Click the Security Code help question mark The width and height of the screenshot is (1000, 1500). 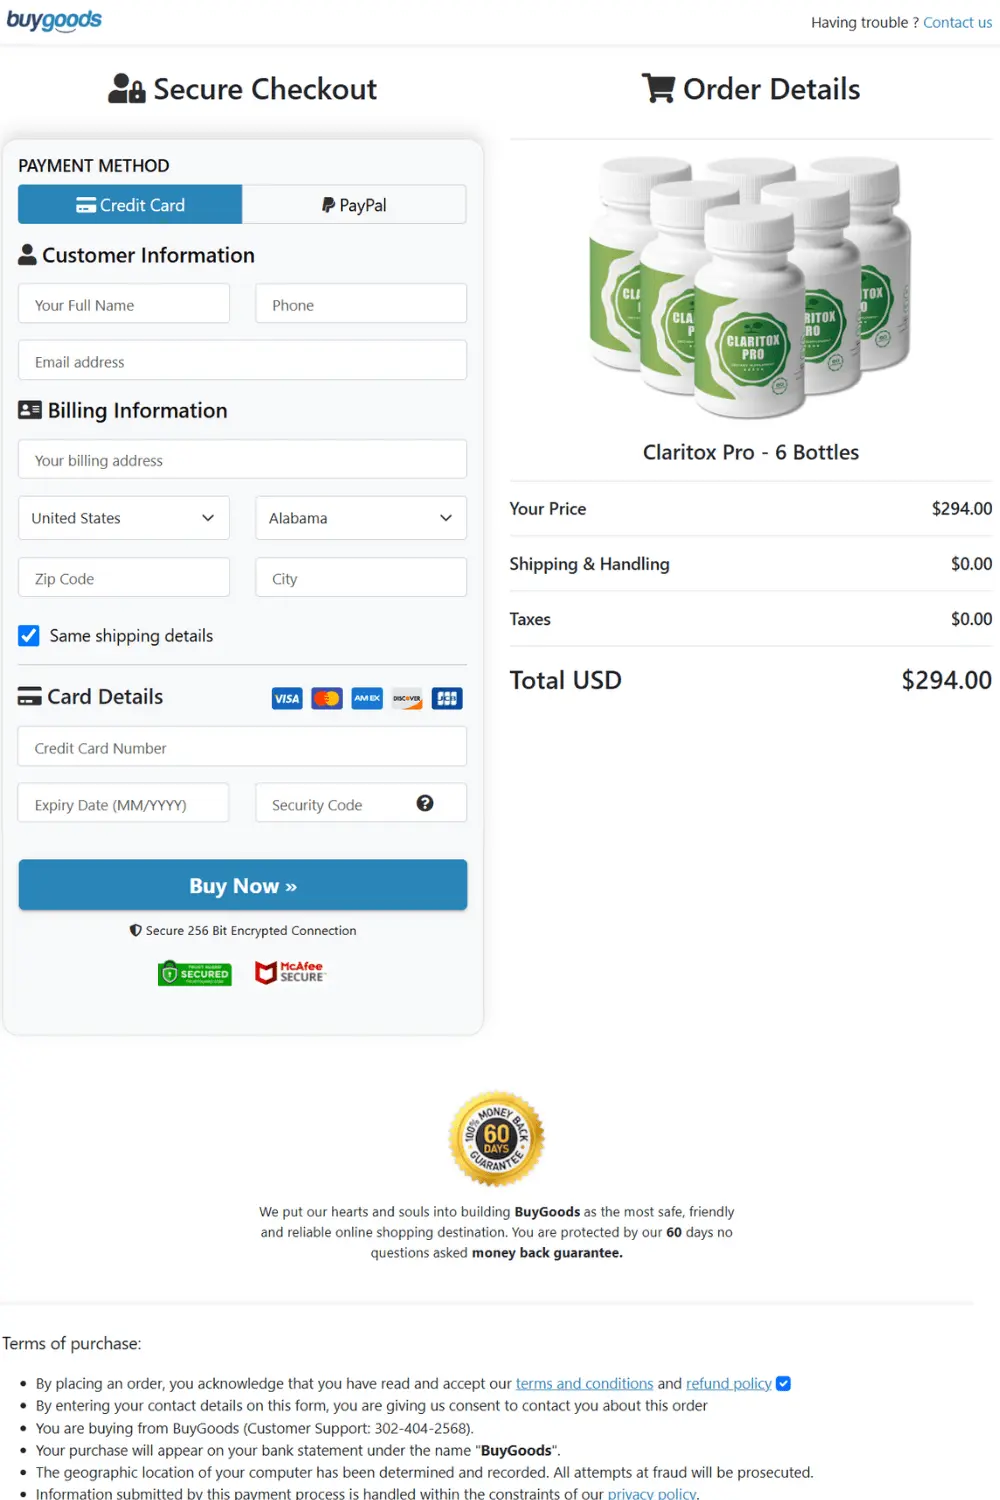click(x=426, y=803)
